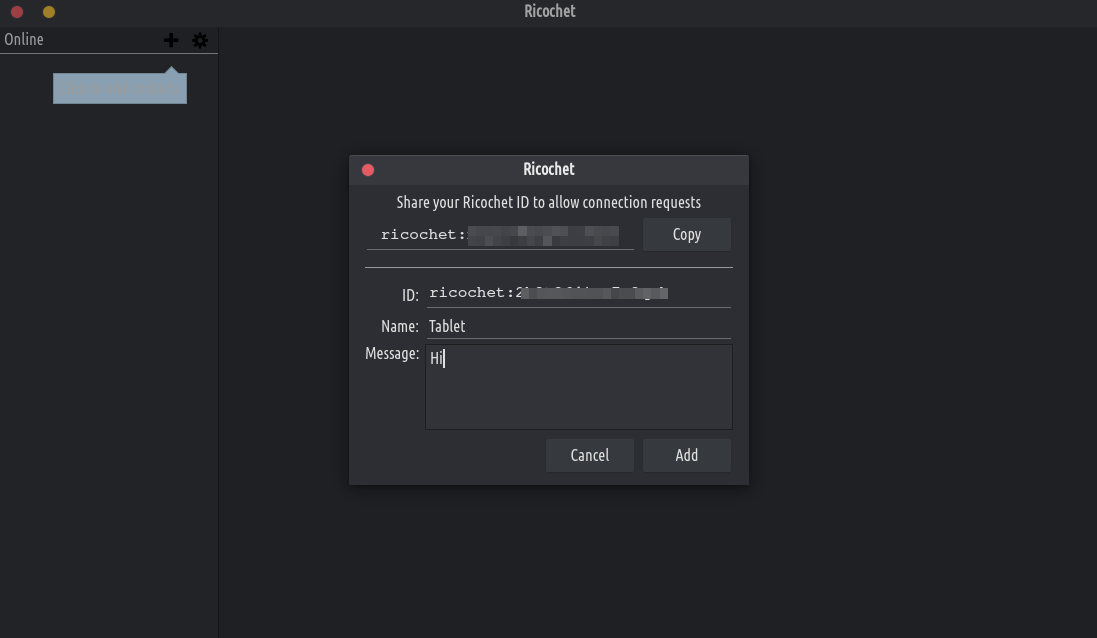This screenshot has width=1097, height=638.
Task: Copy your Ricochet ID
Action: click(686, 234)
